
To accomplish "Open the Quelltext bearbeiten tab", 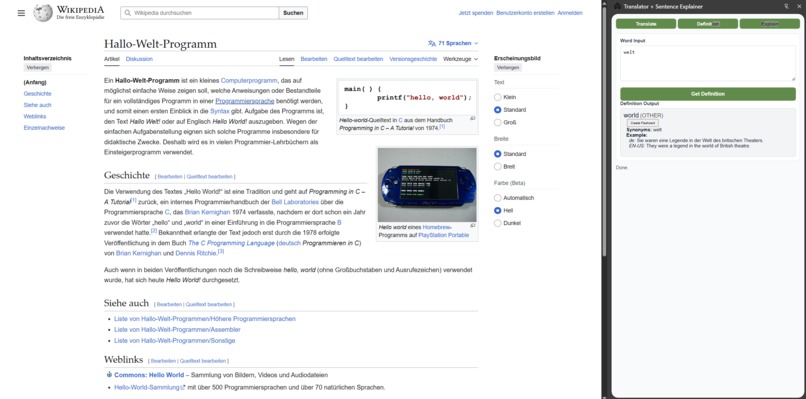I will tap(358, 59).
